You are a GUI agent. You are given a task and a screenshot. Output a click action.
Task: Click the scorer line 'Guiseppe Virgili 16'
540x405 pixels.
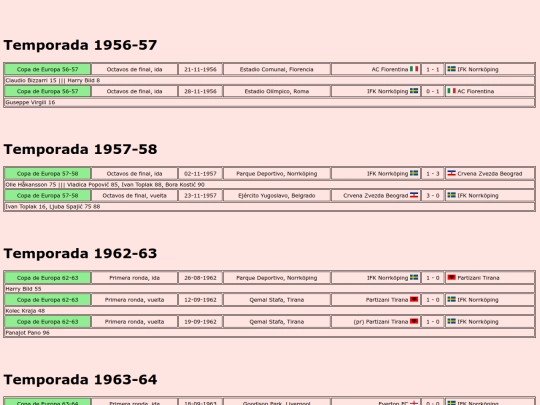click(270, 102)
